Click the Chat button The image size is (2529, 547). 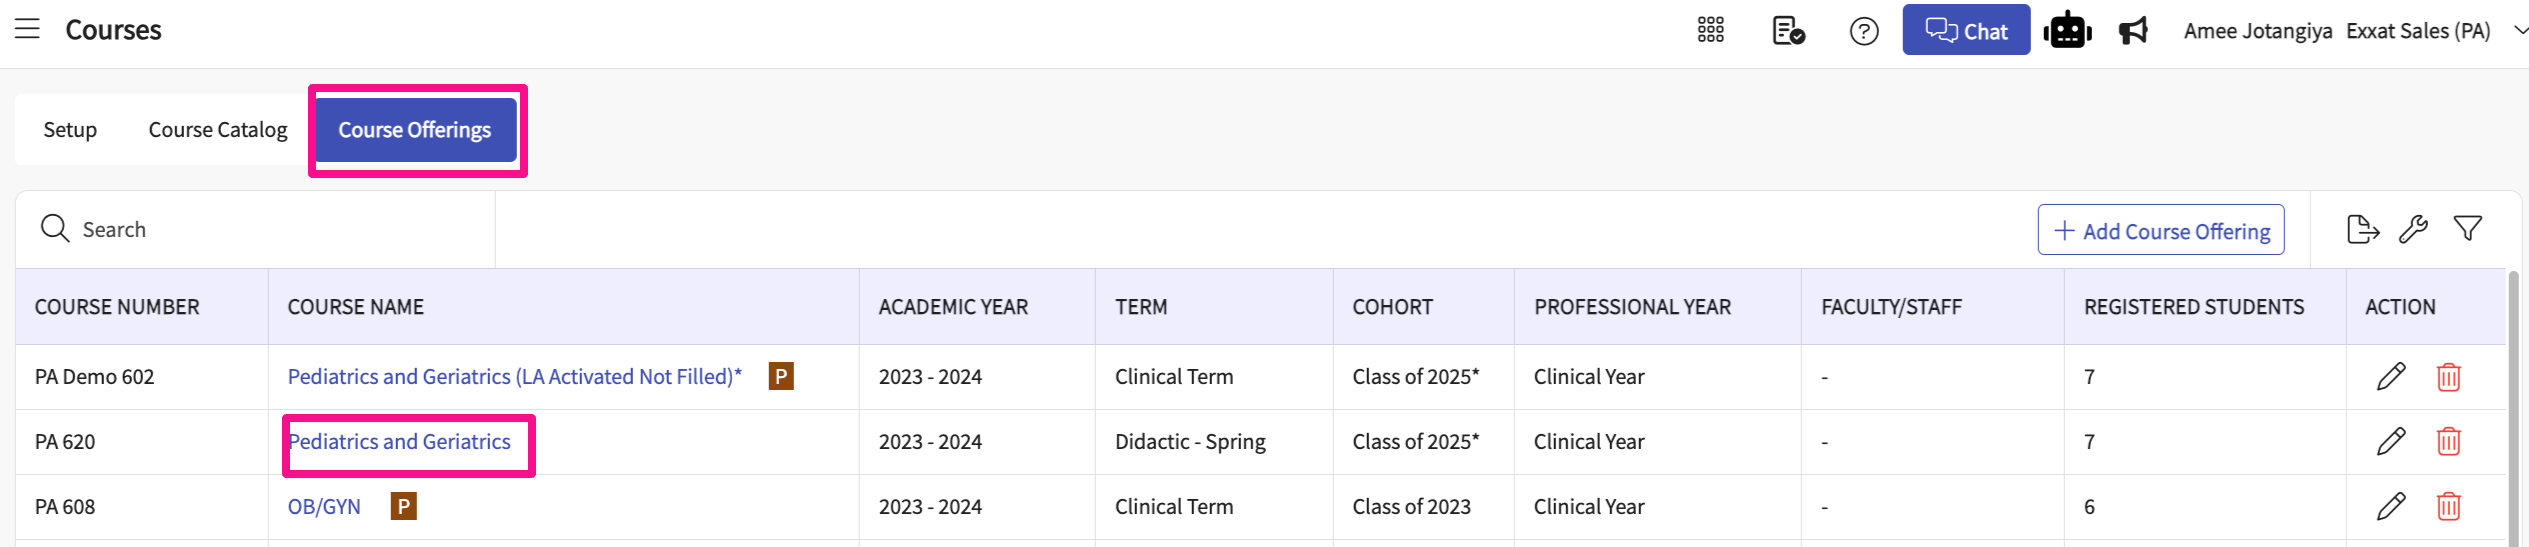click(1965, 31)
